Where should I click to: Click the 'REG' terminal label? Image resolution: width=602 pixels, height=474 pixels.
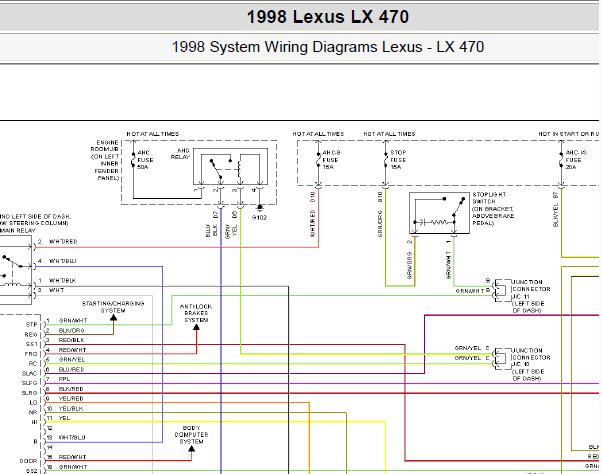point(31,335)
